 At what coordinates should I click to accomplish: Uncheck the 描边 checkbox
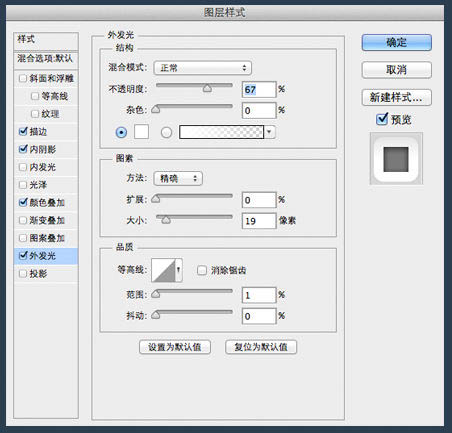(x=23, y=131)
